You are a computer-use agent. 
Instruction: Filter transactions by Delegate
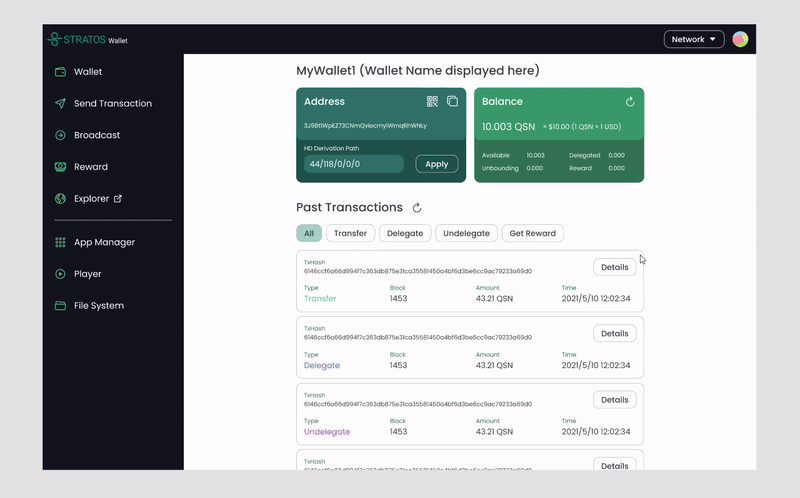click(x=405, y=233)
